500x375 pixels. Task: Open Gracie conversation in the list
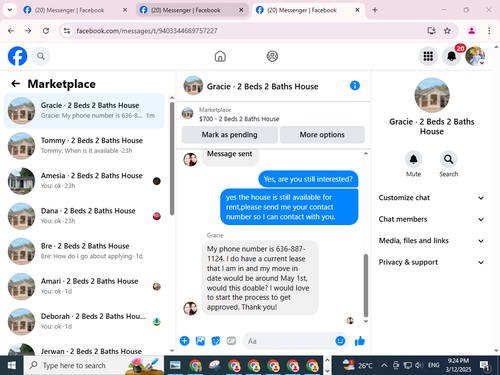84,111
